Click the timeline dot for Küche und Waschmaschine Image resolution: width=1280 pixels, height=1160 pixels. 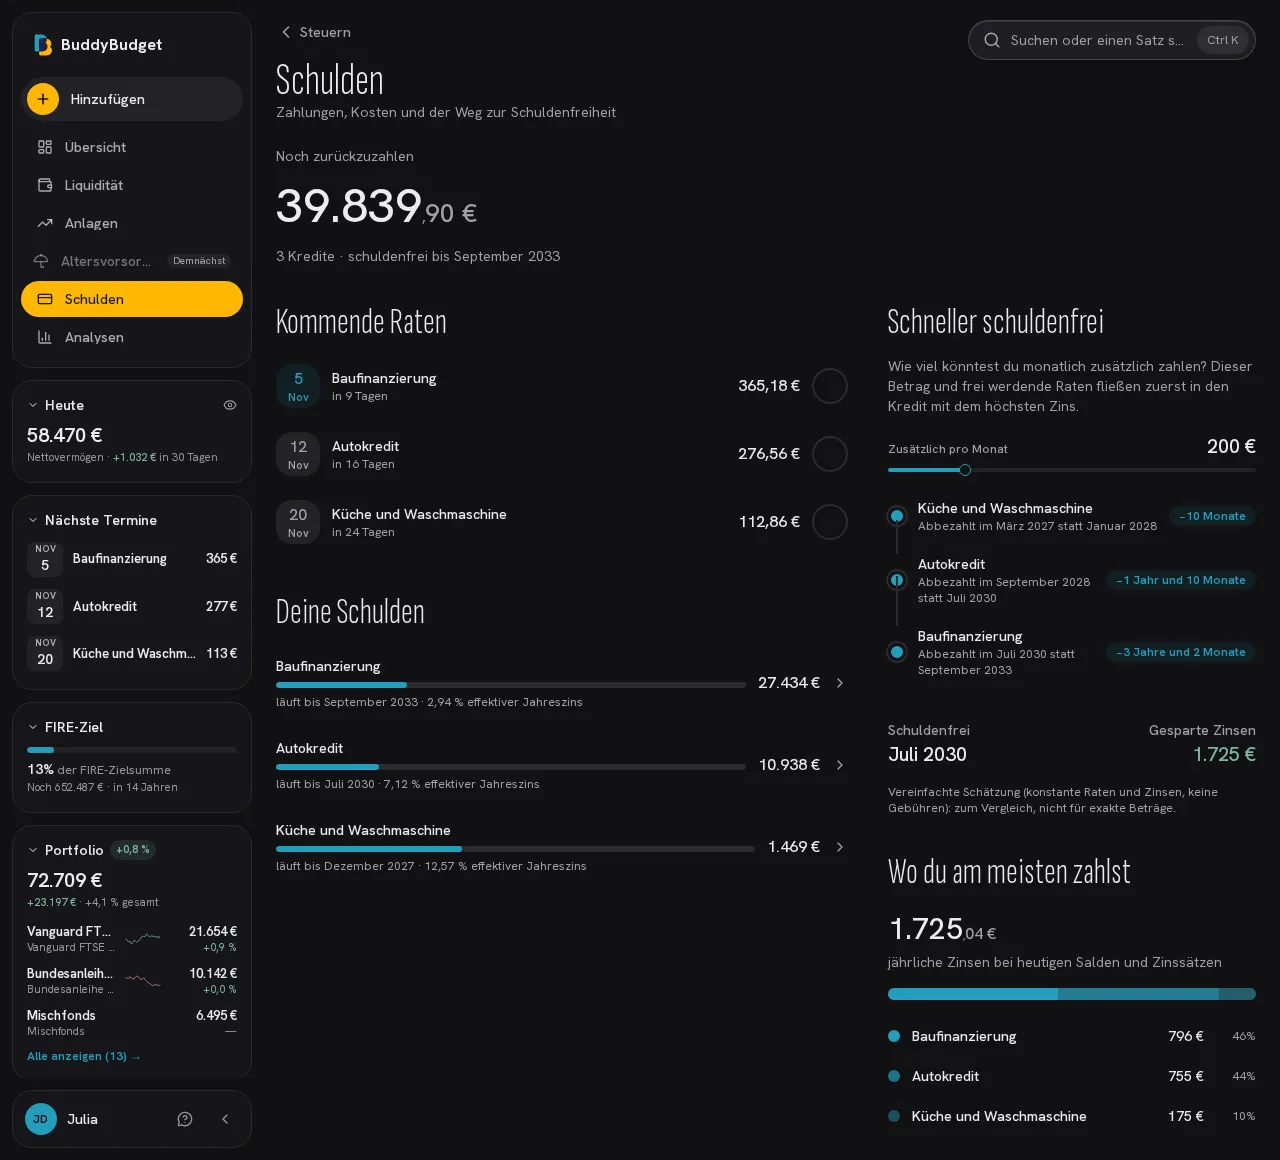click(897, 516)
